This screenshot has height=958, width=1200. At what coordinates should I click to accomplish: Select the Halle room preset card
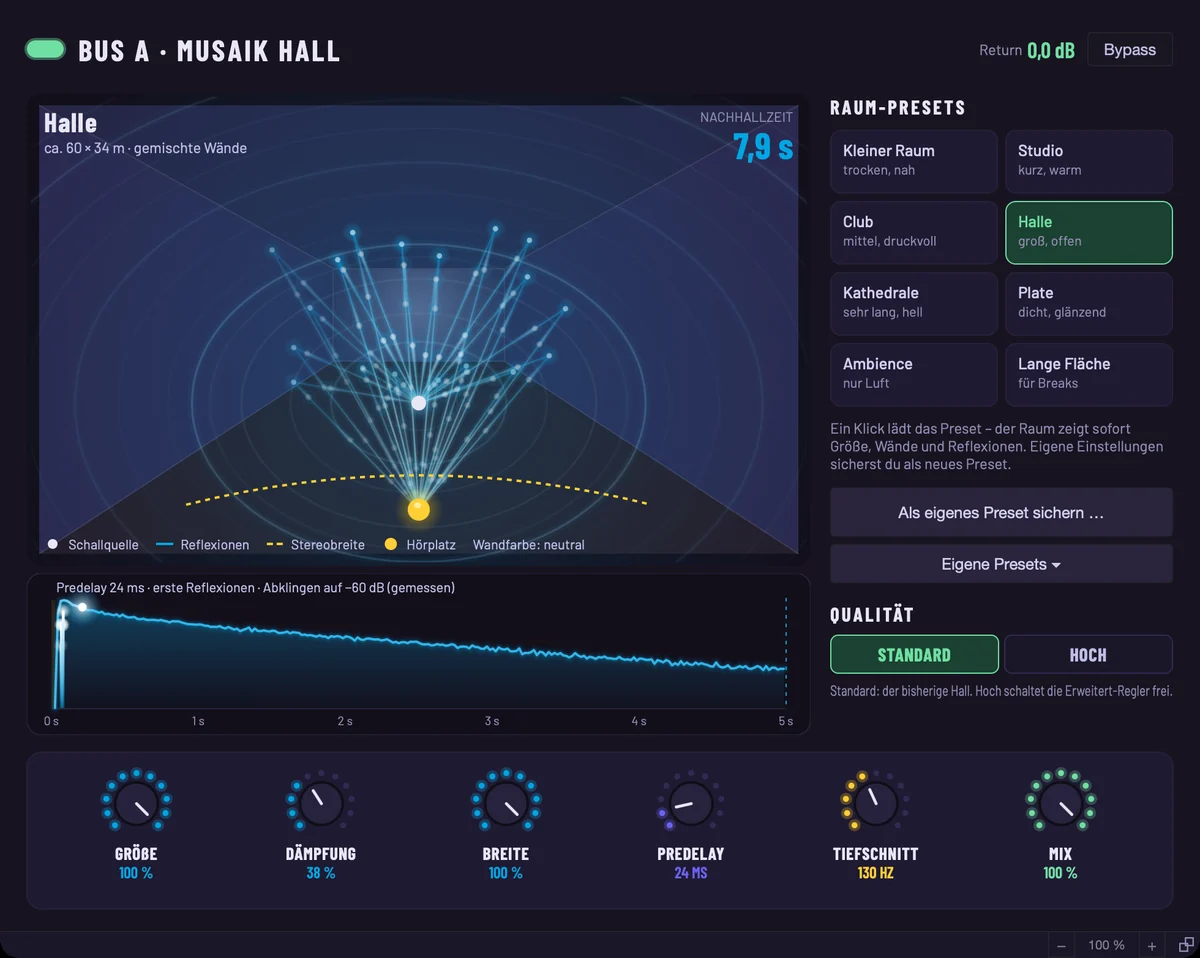pyautogui.click(x=1089, y=232)
